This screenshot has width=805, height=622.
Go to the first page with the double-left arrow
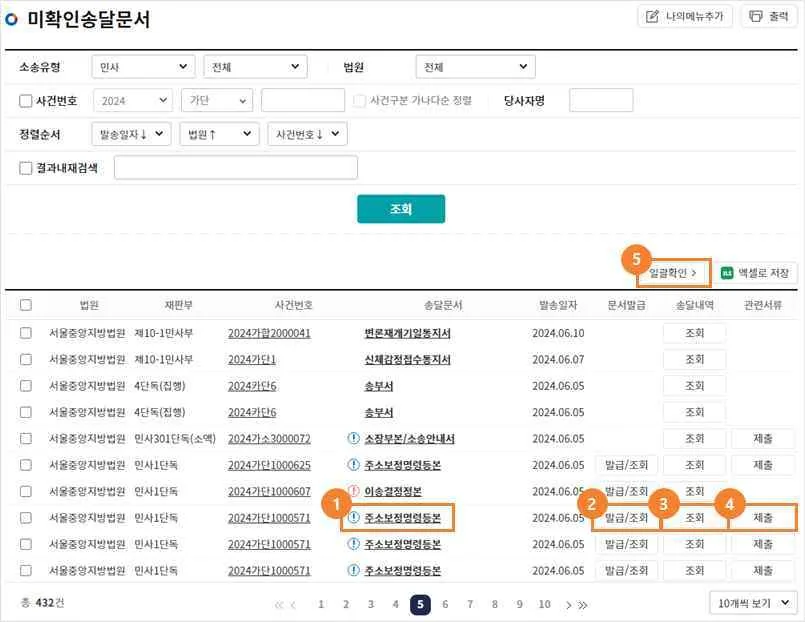point(279,605)
